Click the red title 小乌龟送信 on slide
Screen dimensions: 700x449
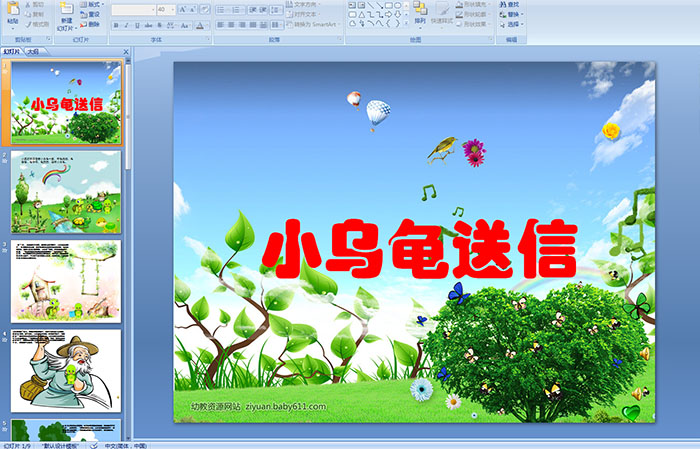[x=420, y=249]
